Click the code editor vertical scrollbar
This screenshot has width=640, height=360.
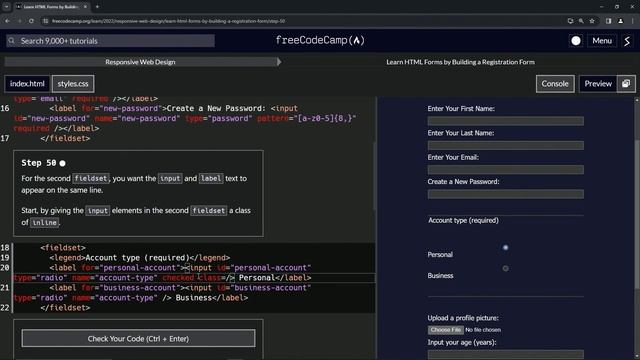374,176
